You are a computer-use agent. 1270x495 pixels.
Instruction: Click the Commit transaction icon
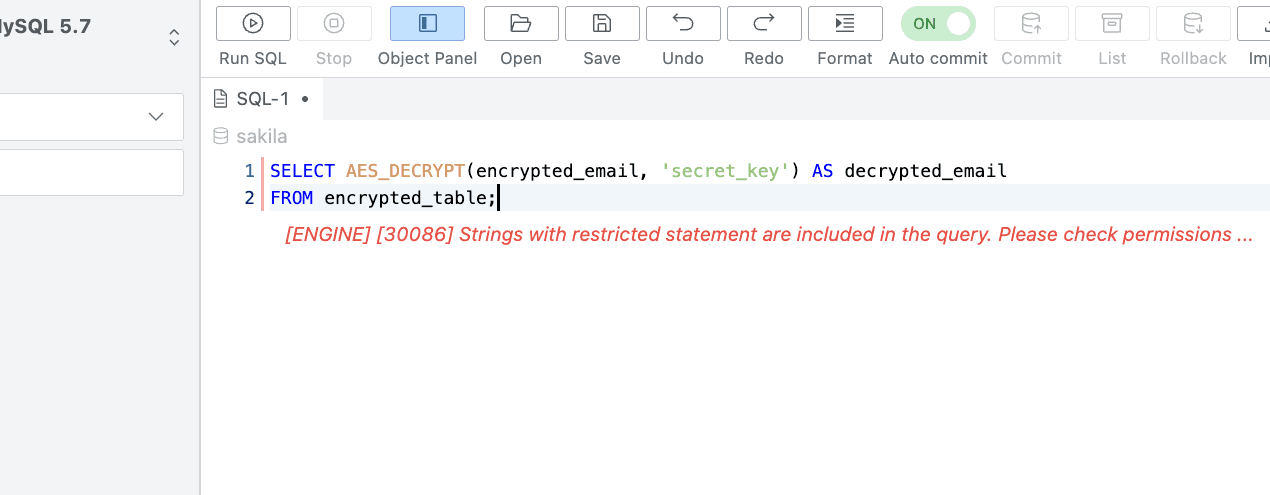1031,23
